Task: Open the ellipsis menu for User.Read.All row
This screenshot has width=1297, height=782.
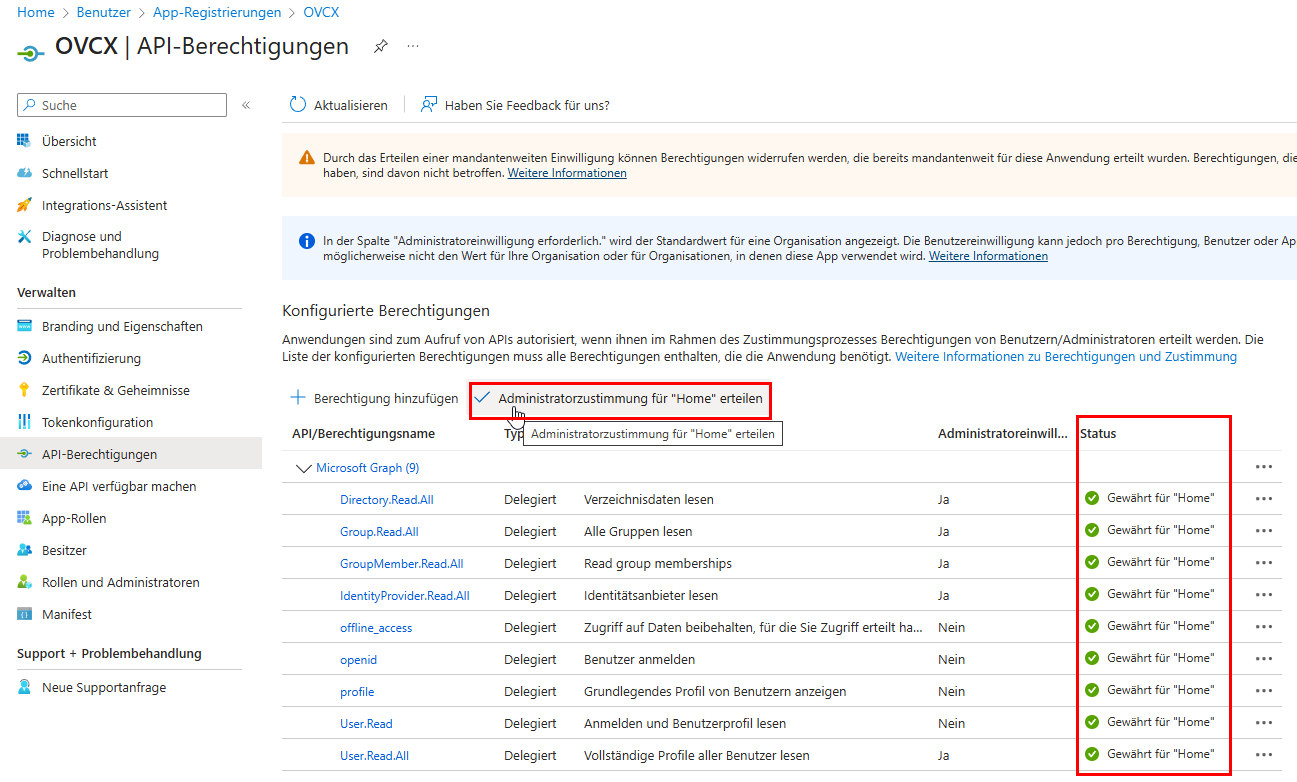Action: click(x=1263, y=755)
